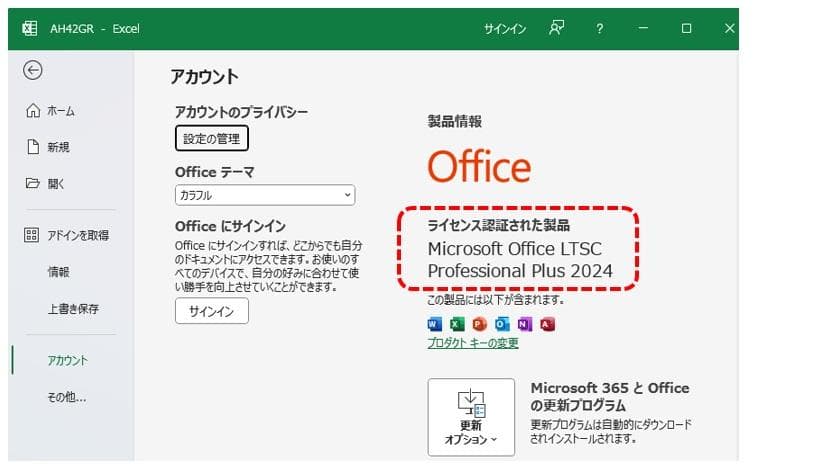Click サインイン in the title bar
Screen dimensions: 819x473
[x=505, y=29]
